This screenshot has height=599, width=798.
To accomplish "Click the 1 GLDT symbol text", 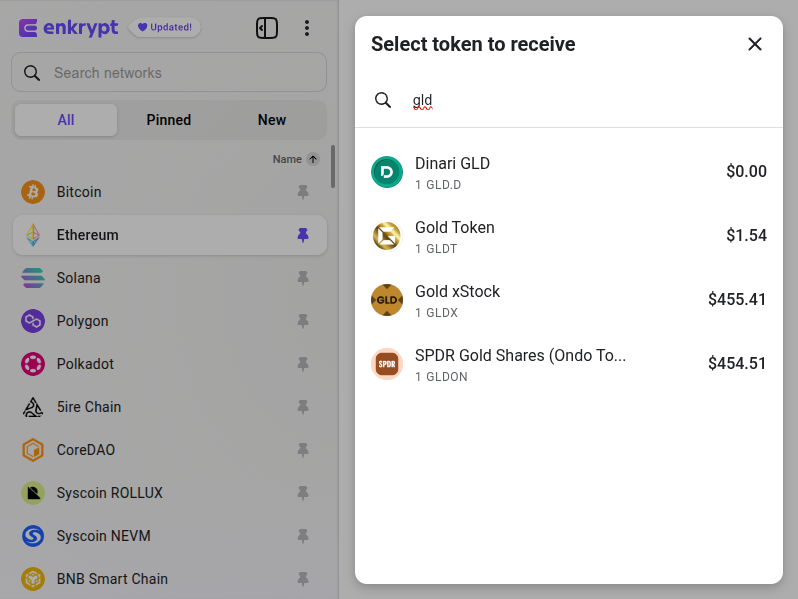I will (x=436, y=249).
